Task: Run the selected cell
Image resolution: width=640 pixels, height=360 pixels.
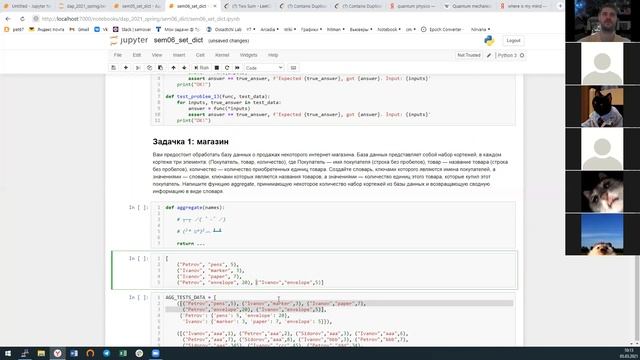Action: pyautogui.click(x=201, y=68)
